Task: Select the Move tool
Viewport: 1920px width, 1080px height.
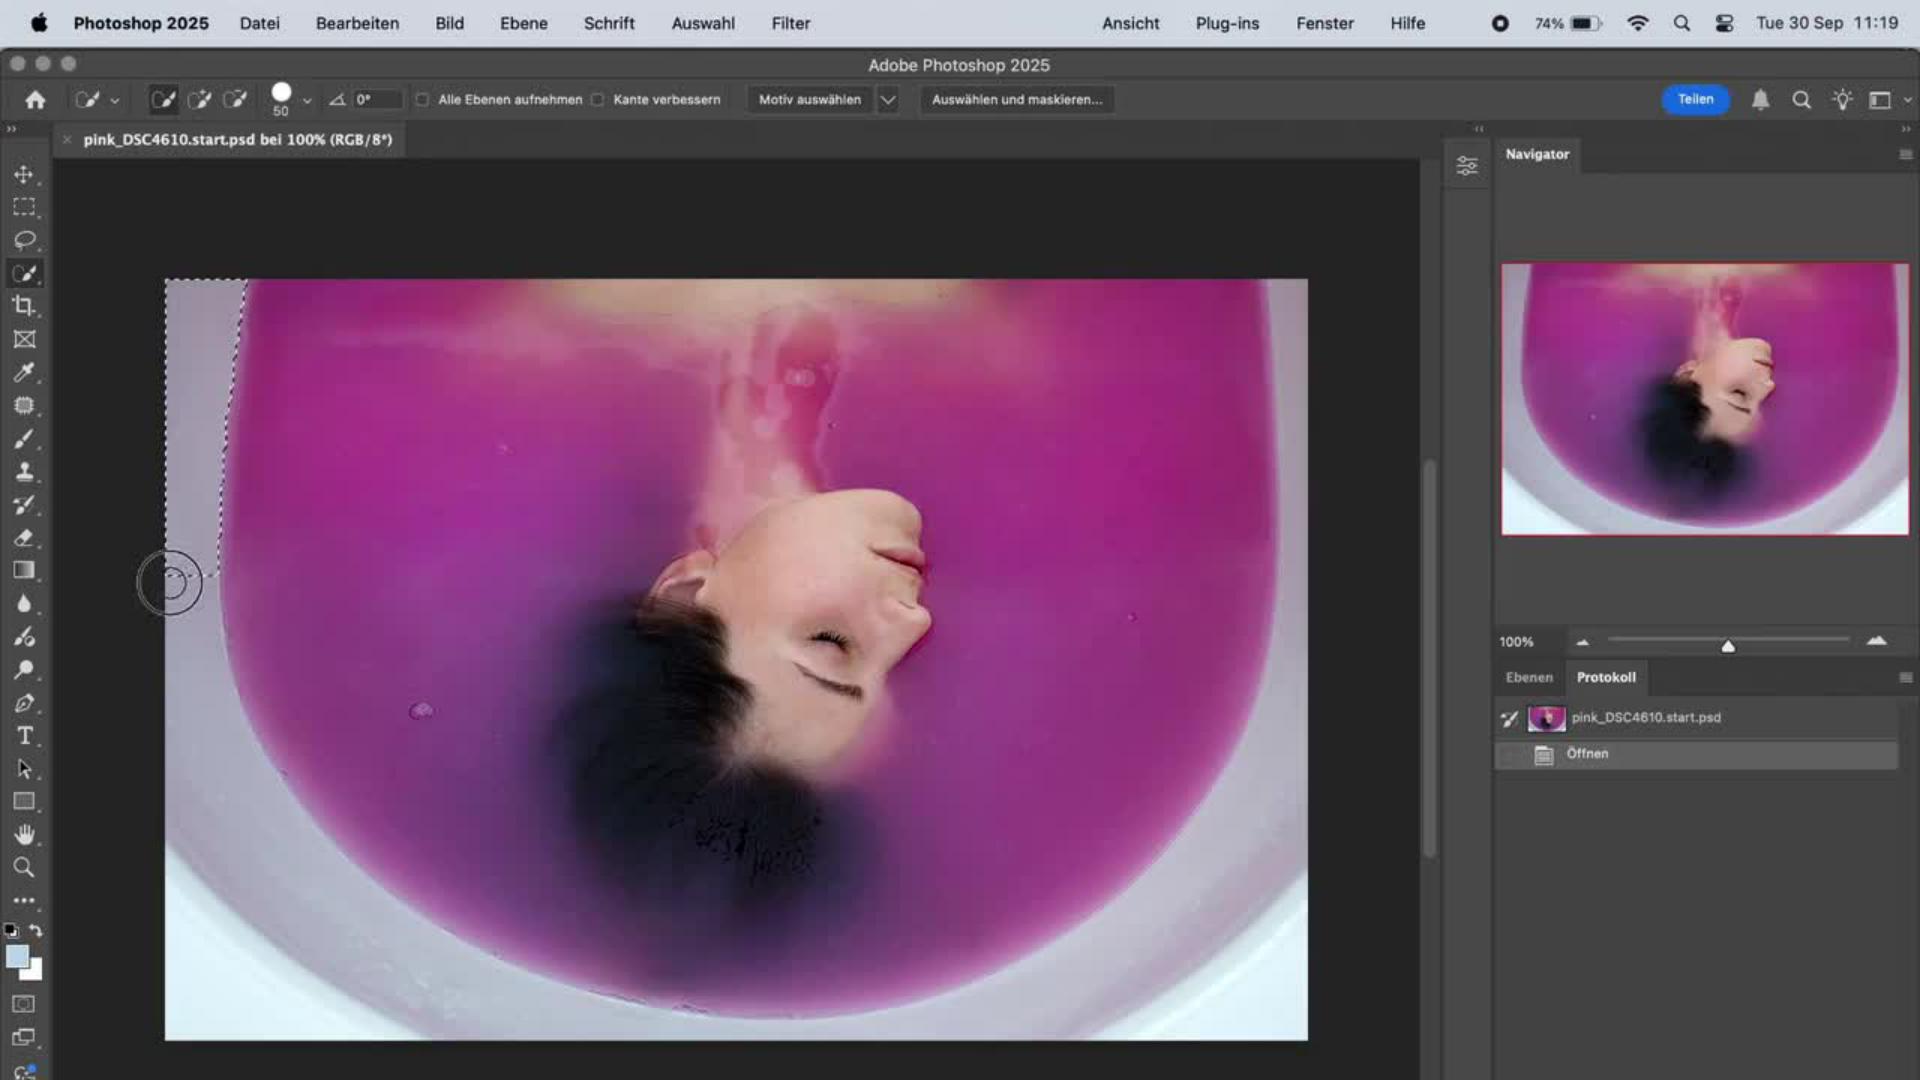Action: [x=24, y=175]
